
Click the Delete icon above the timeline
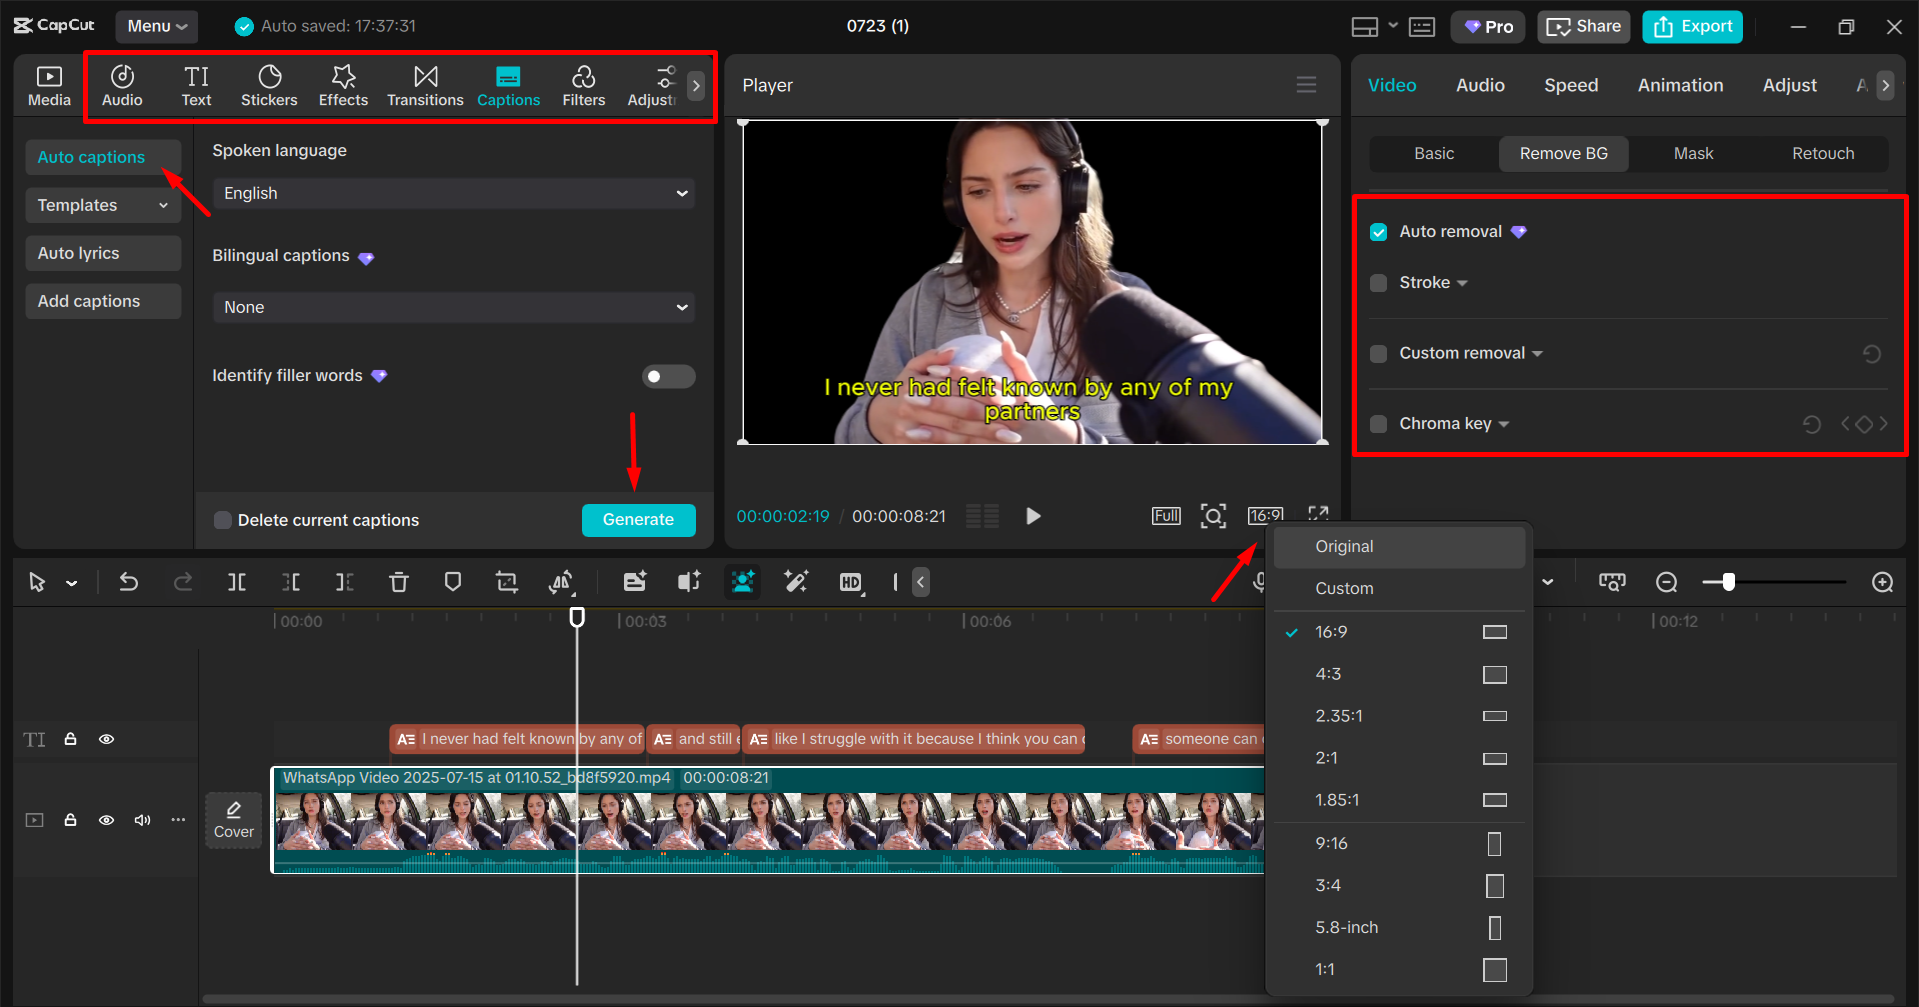[x=399, y=581]
